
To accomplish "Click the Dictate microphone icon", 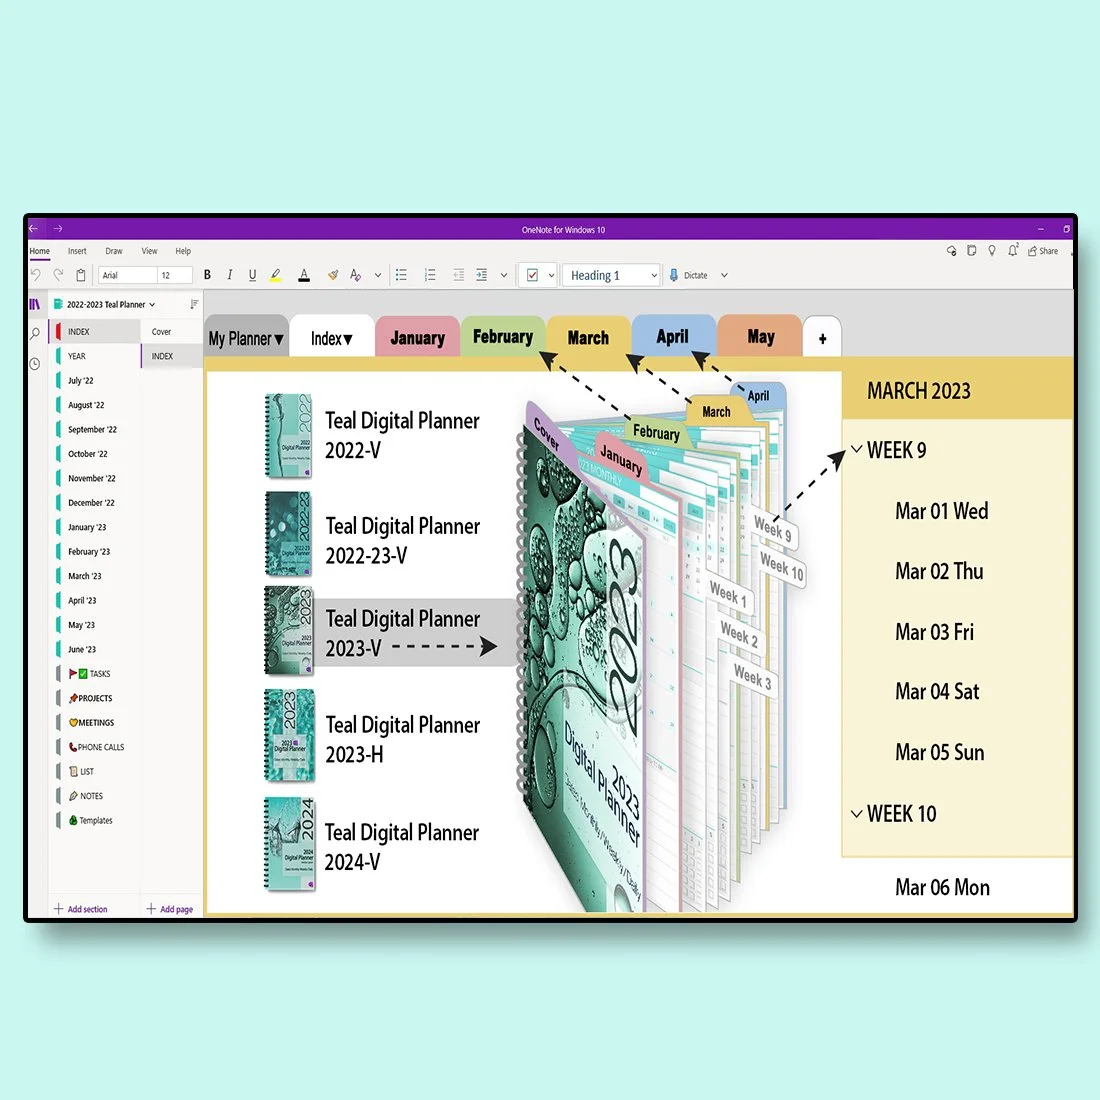I will click(673, 275).
